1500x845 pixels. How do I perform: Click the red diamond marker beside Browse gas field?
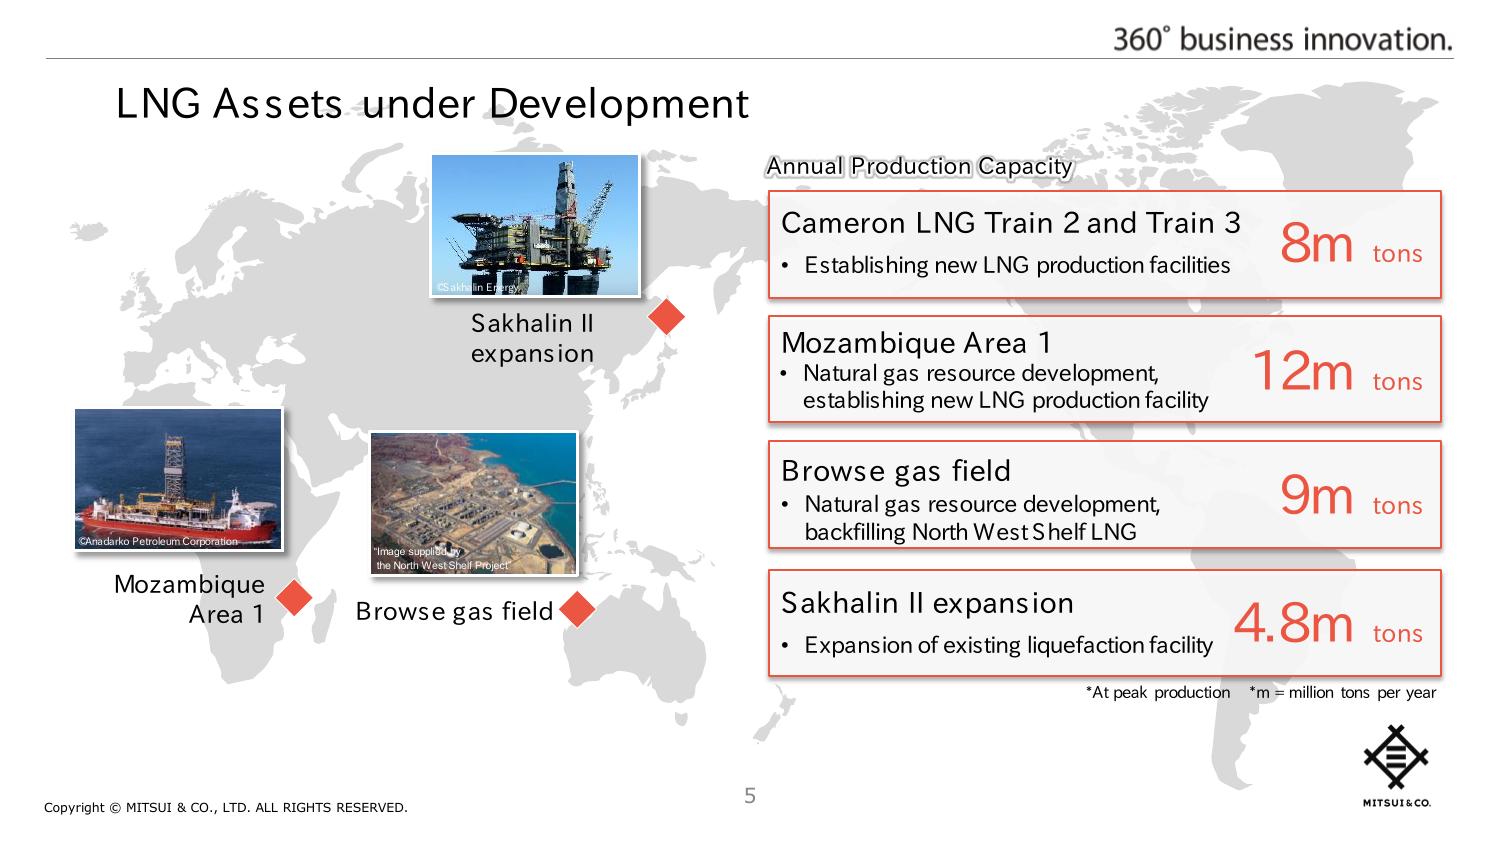pos(577,610)
